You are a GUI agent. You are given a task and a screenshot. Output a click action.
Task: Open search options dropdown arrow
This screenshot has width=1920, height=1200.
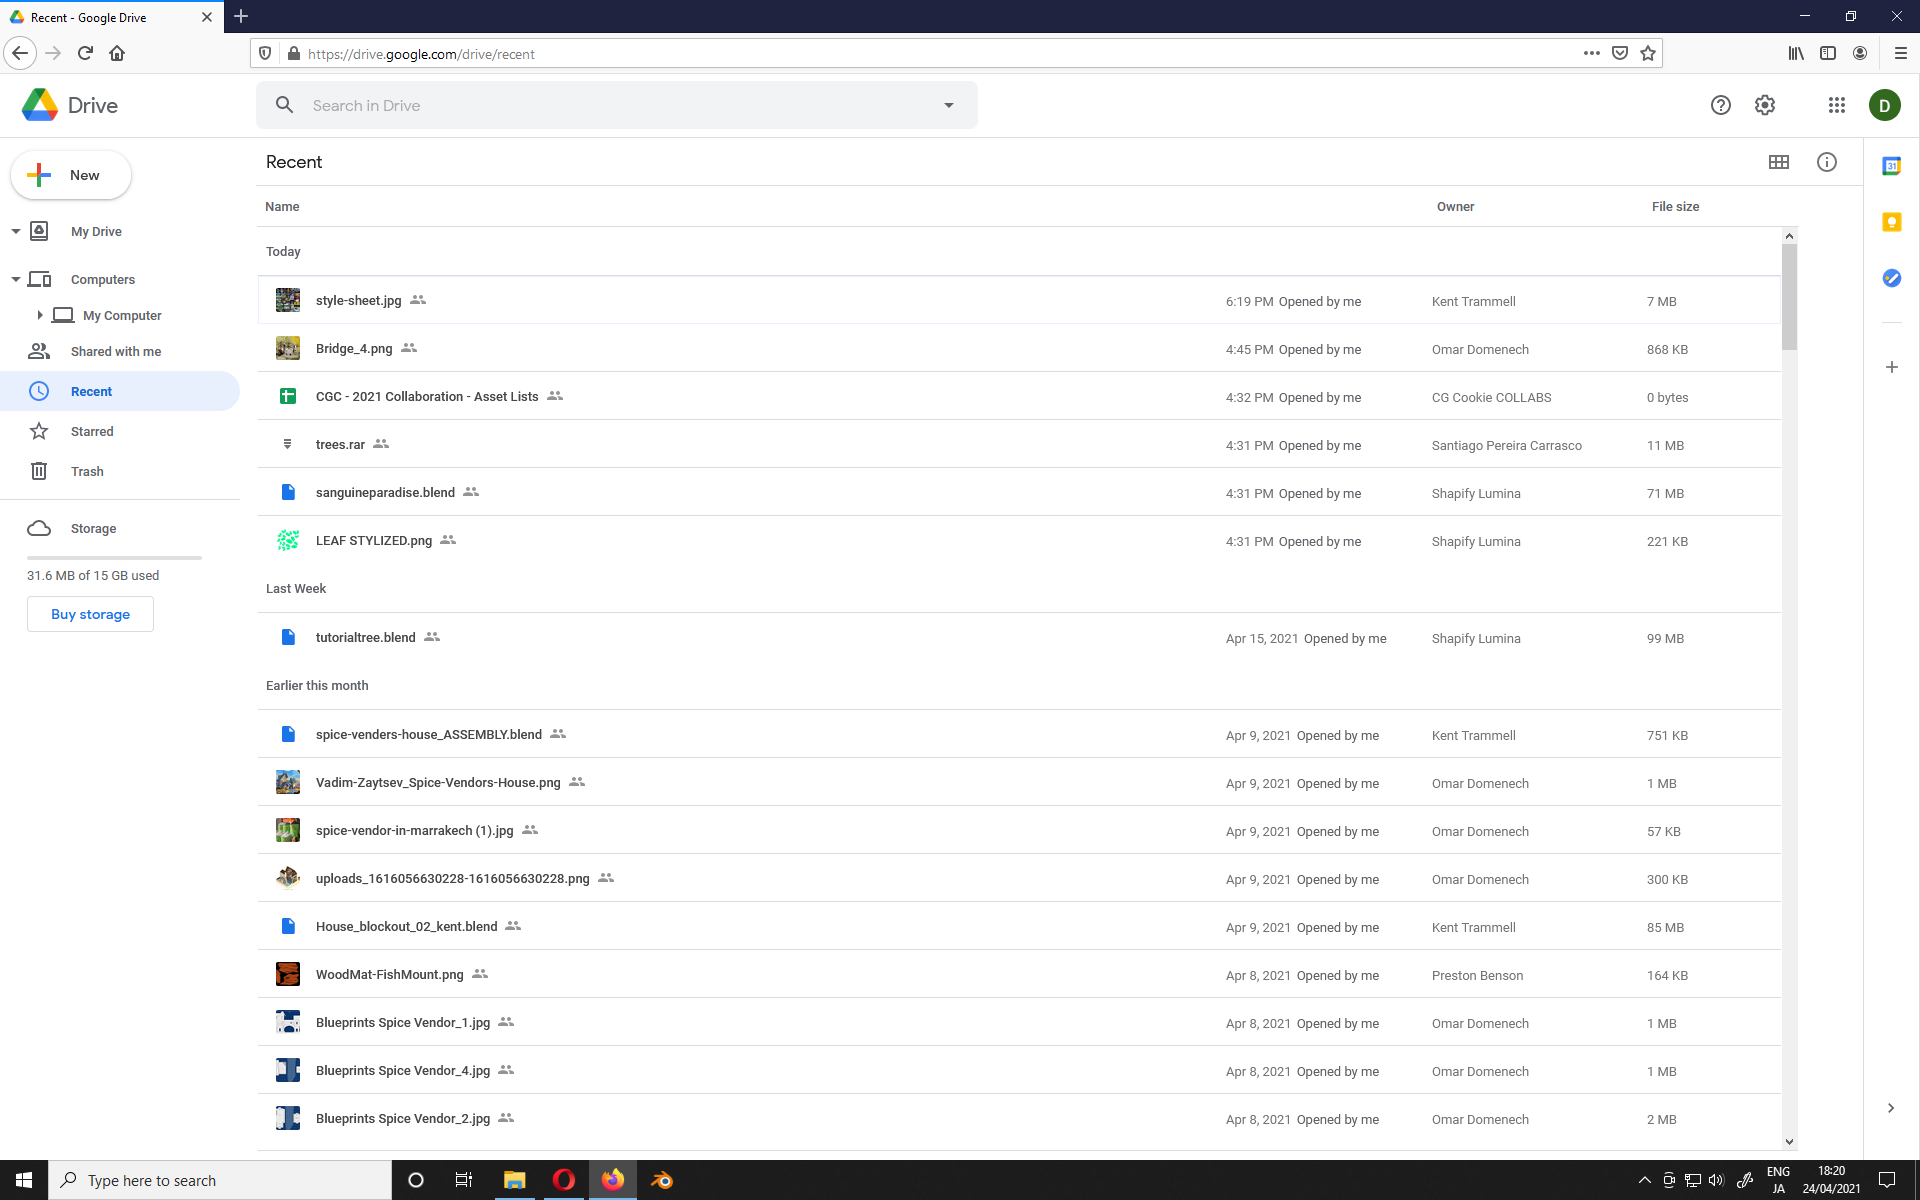click(948, 105)
